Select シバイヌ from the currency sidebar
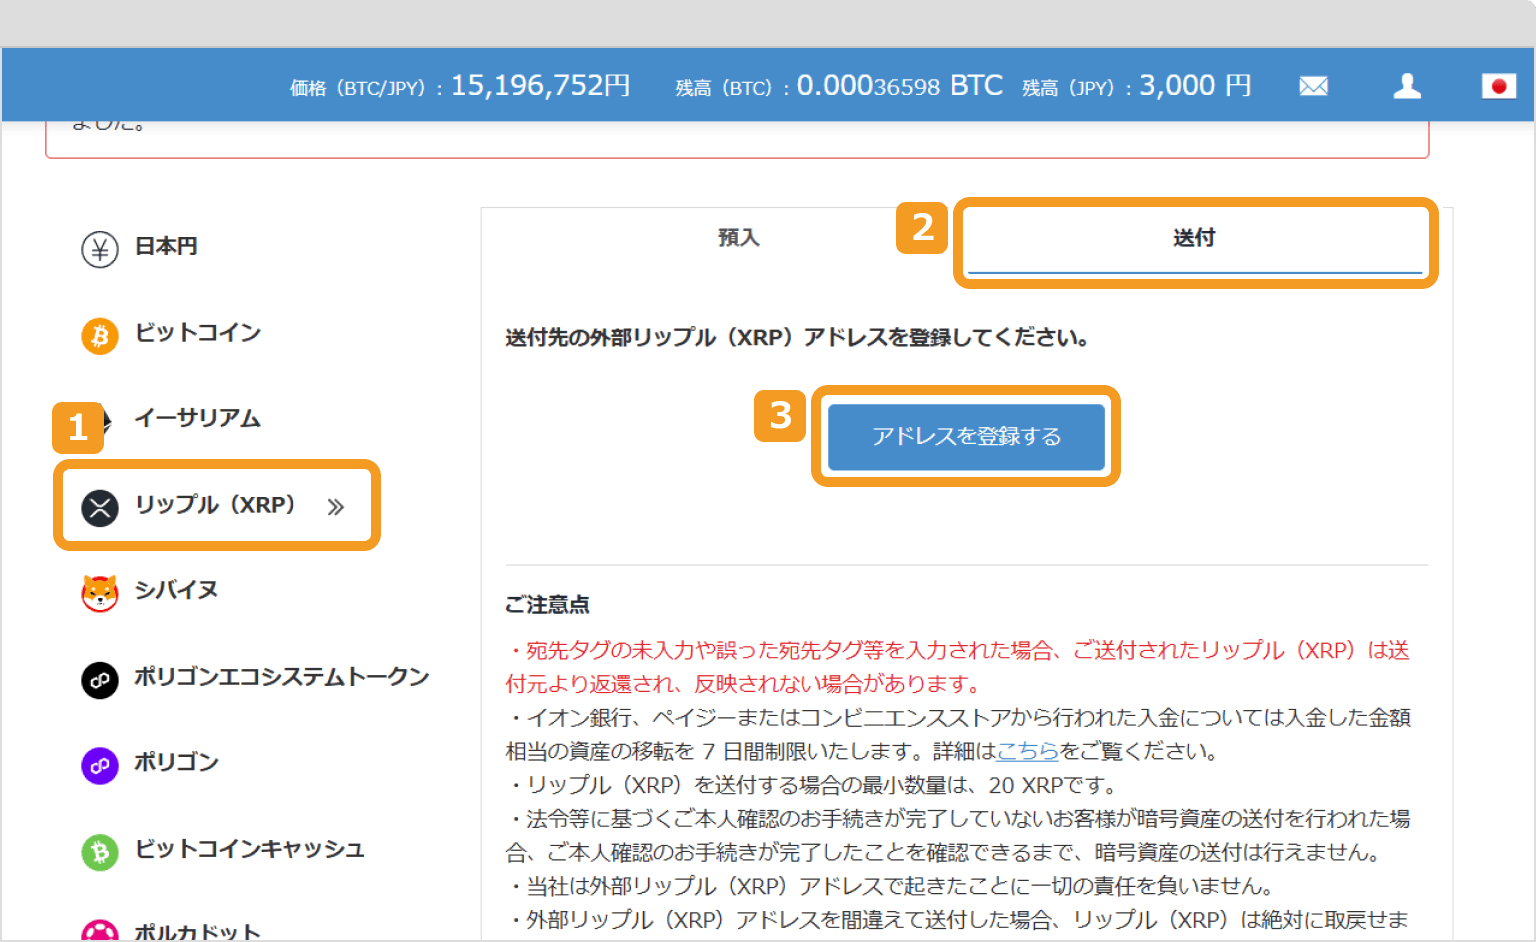Screen dimensions: 1536x942 coord(176,592)
